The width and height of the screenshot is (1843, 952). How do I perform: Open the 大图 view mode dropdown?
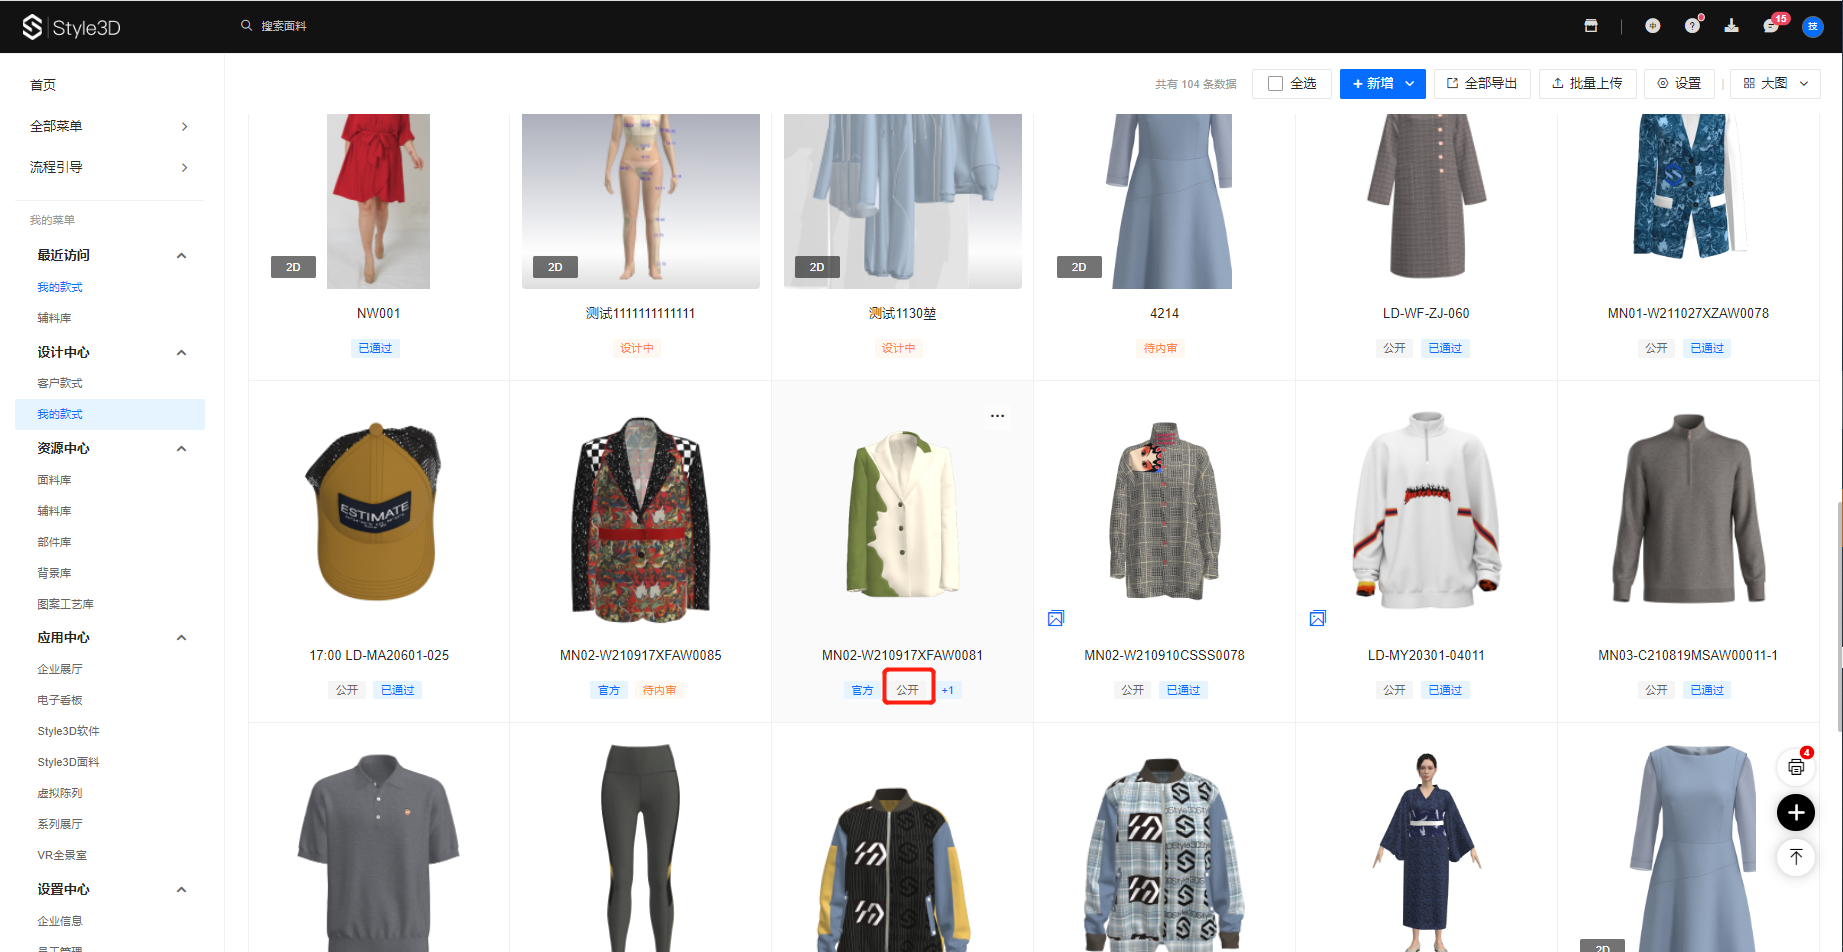click(x=1775, y=84)
